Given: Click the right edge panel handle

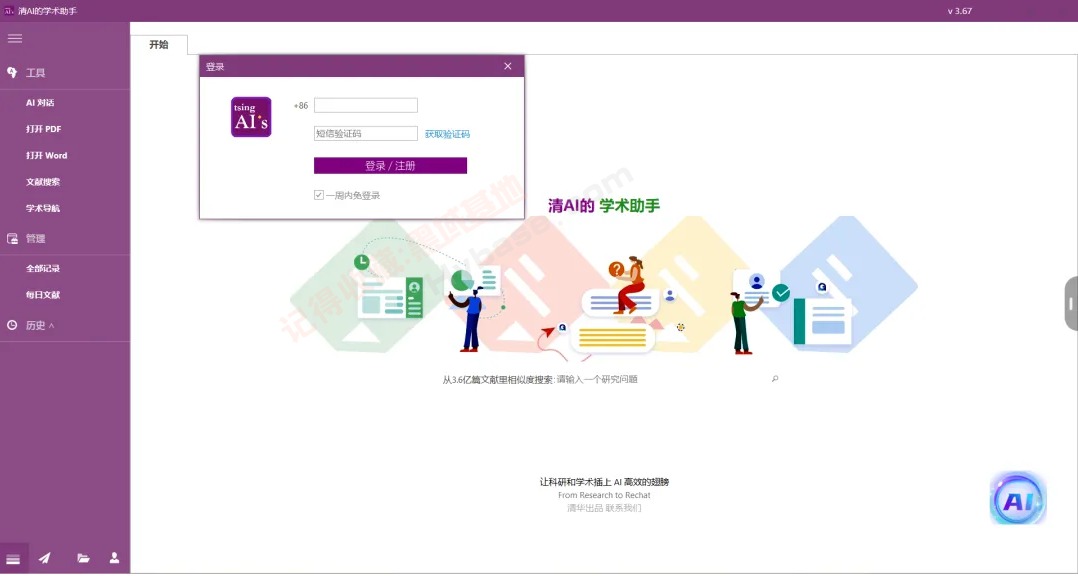Looking at the screenshot, I should coord(1071,303).
